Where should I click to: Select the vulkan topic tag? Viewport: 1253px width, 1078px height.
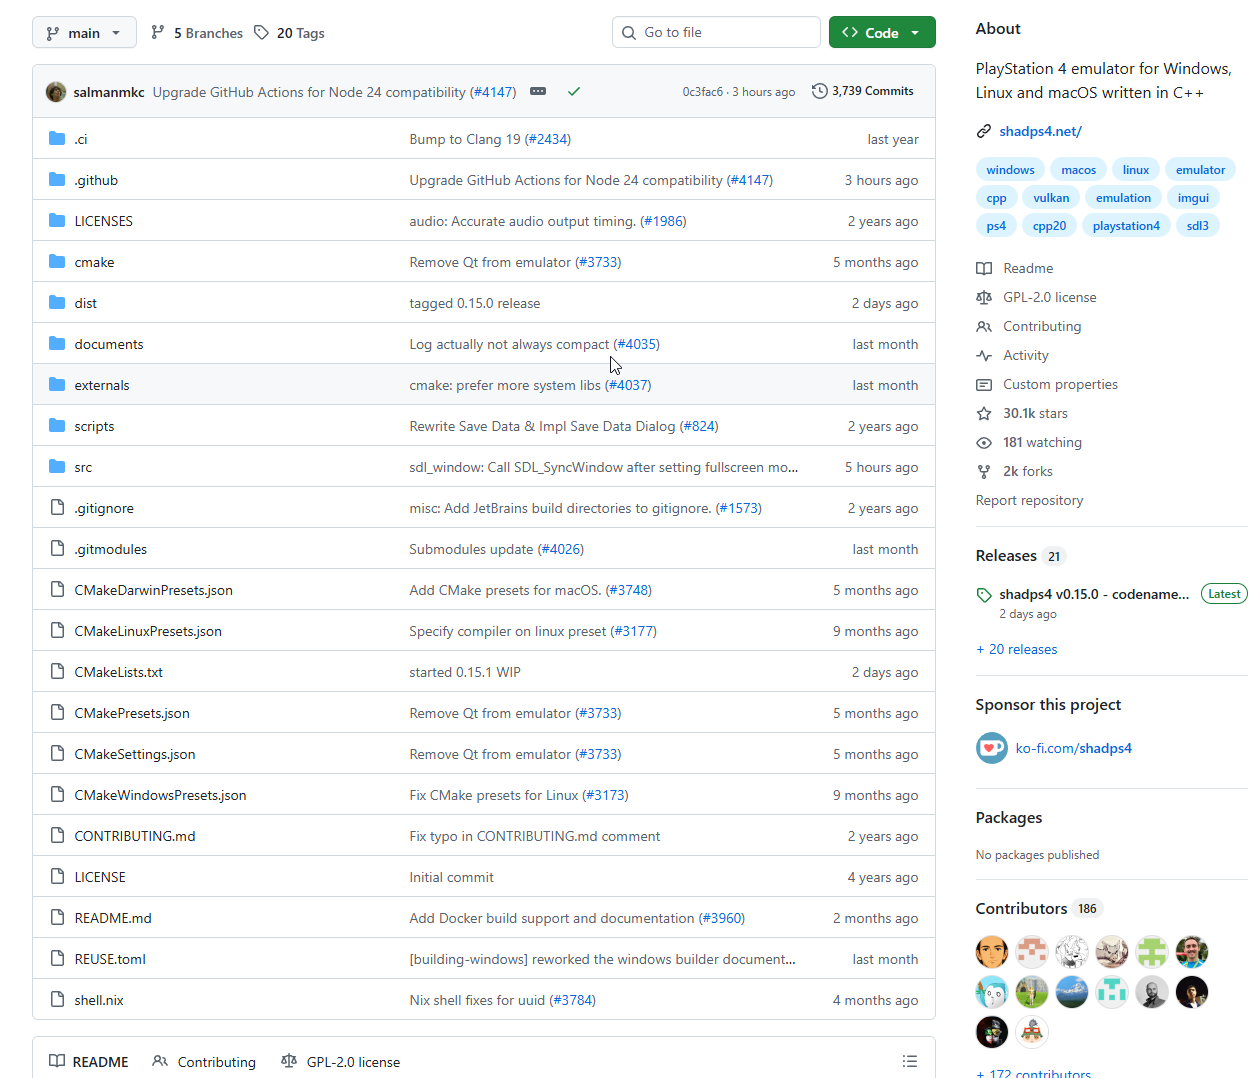(1051, 198)
